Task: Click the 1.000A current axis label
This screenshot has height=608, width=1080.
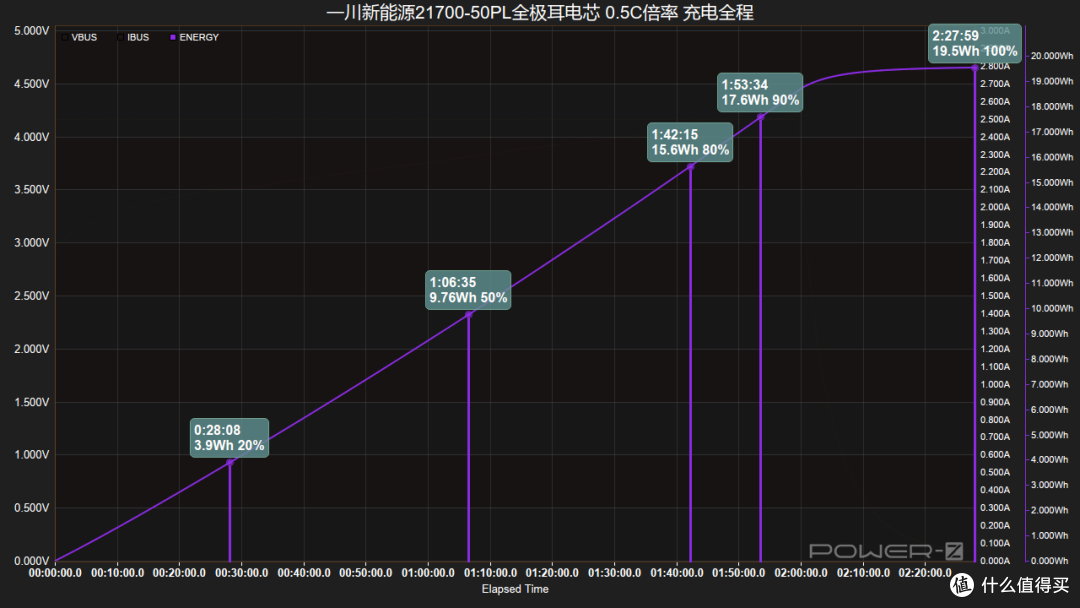Action: point(995,384)
